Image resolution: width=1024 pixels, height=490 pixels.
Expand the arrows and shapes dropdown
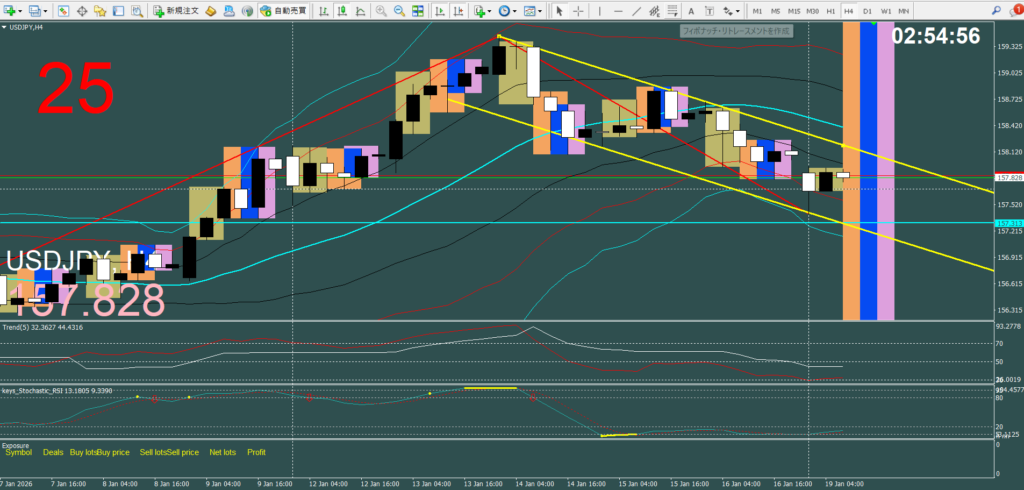[x=740, y=10]
